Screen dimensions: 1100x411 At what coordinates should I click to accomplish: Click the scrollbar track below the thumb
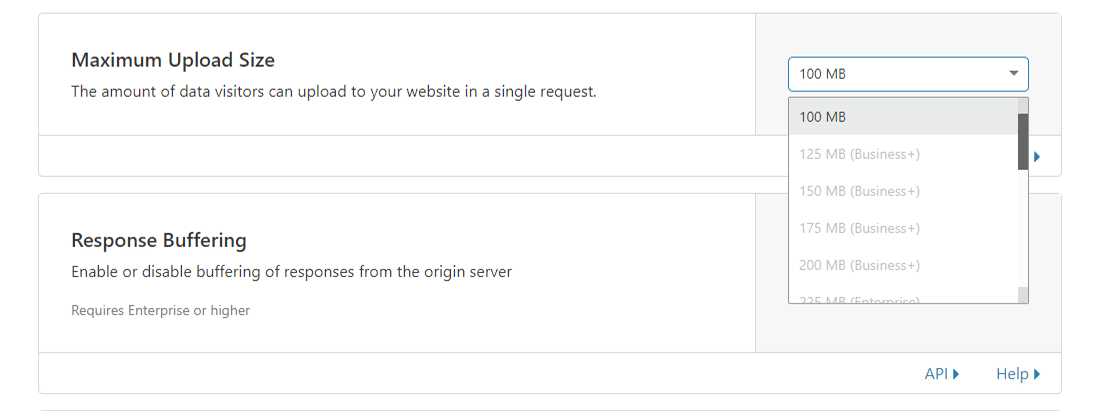pyautogui.click(x=1023, y=228)
